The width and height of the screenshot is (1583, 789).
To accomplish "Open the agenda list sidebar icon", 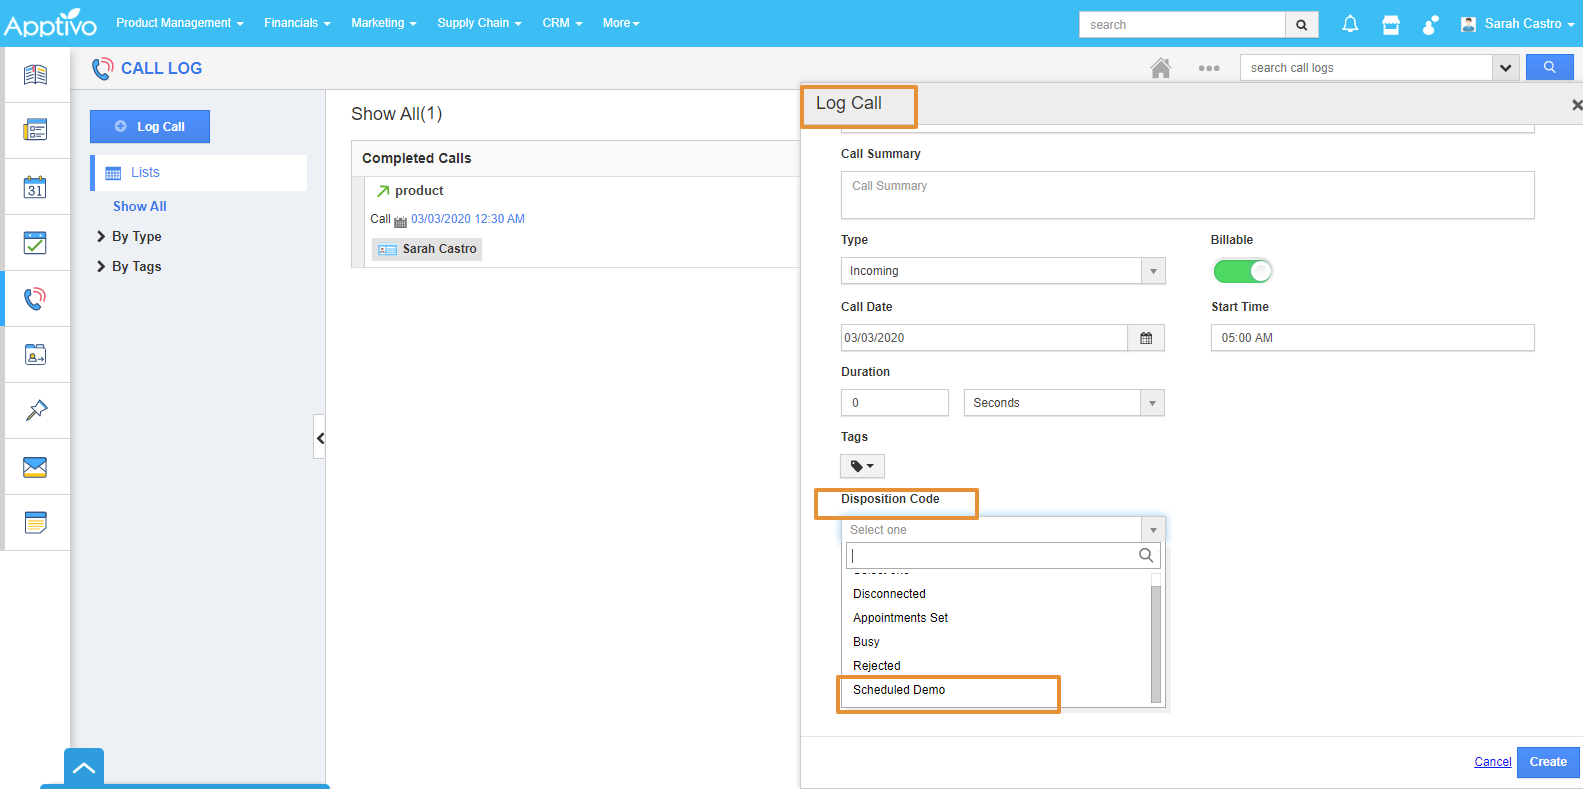I will [x=35, y=130].
